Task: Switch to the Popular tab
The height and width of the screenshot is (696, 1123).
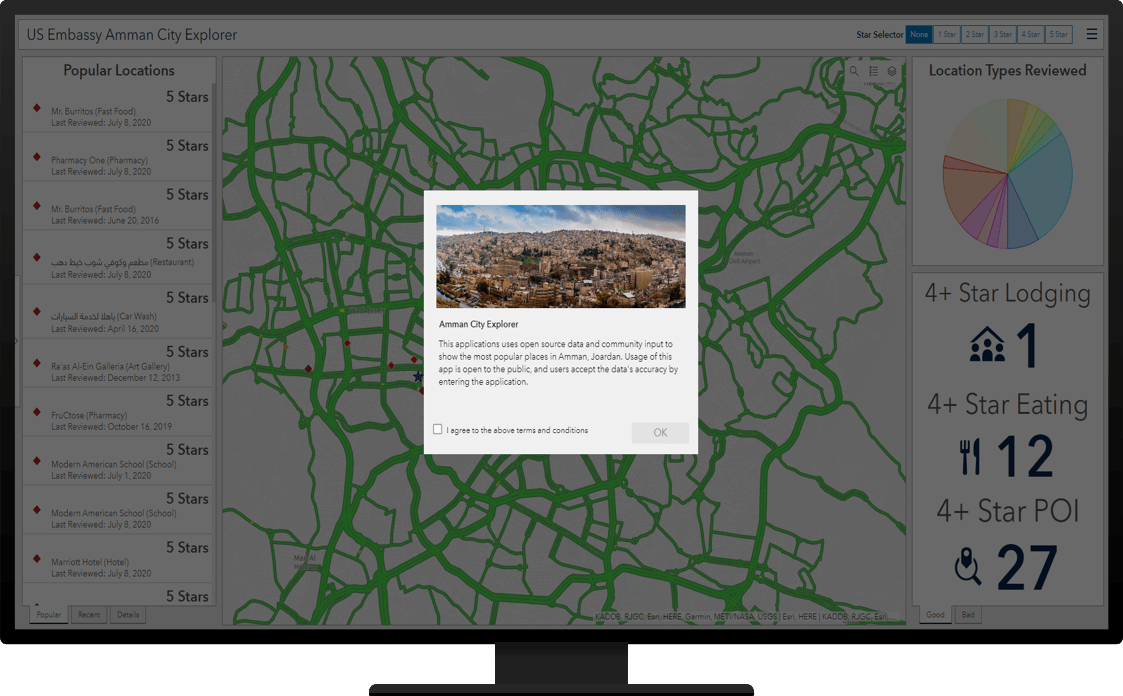Action: 49,614
